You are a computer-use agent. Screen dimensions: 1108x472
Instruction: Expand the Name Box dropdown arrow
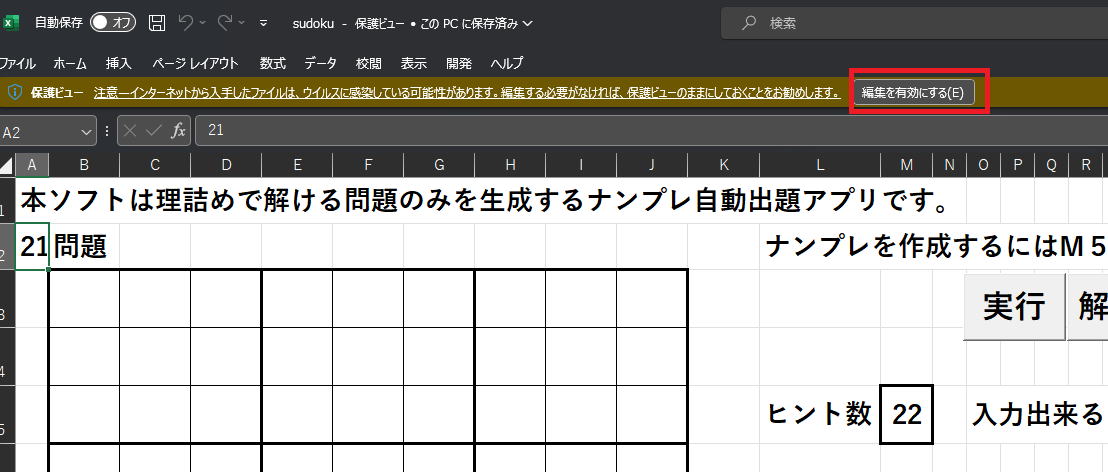[x=85, y=131]
